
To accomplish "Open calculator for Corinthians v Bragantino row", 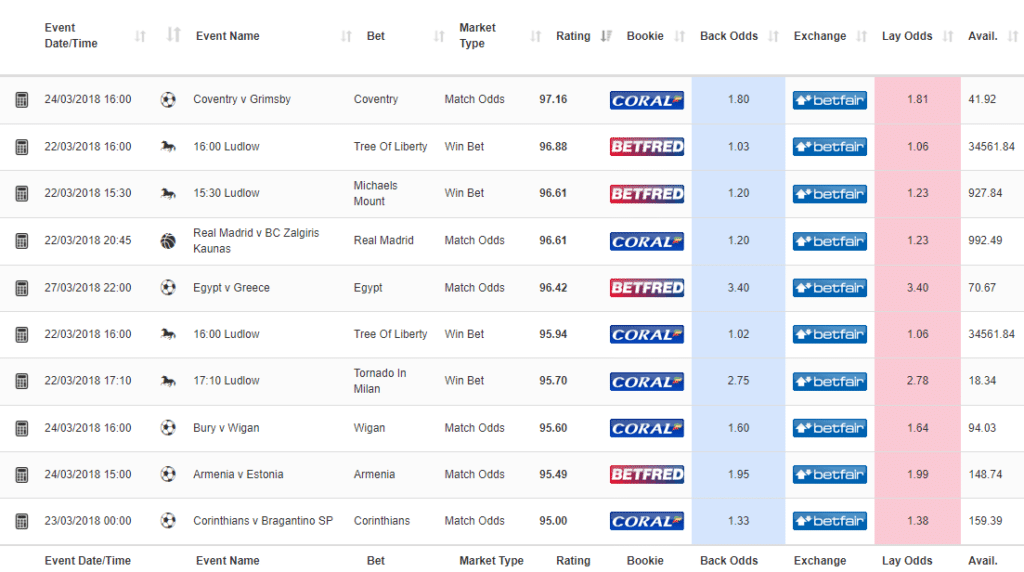I will [22, 521].
